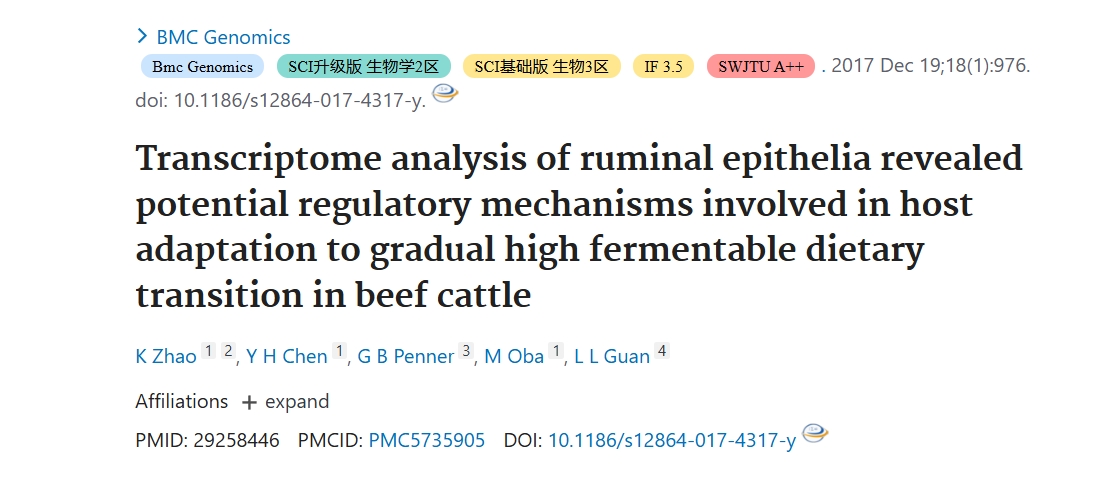Click the Sci-Hub icon next to the top doi
The image size is (1115, 500).
[x=445, y=94]
